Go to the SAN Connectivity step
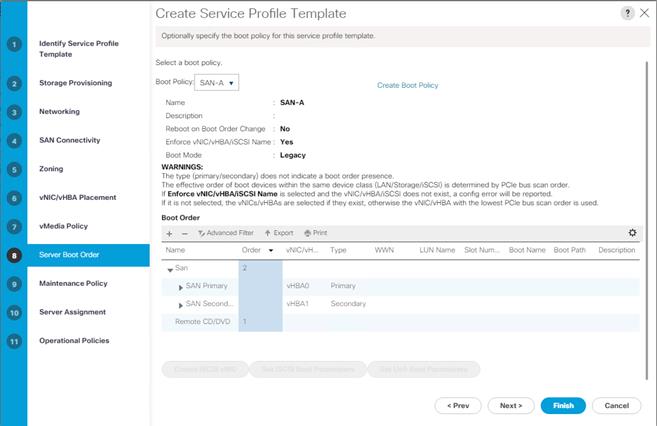The image size is (657, 426). point(69,140)
